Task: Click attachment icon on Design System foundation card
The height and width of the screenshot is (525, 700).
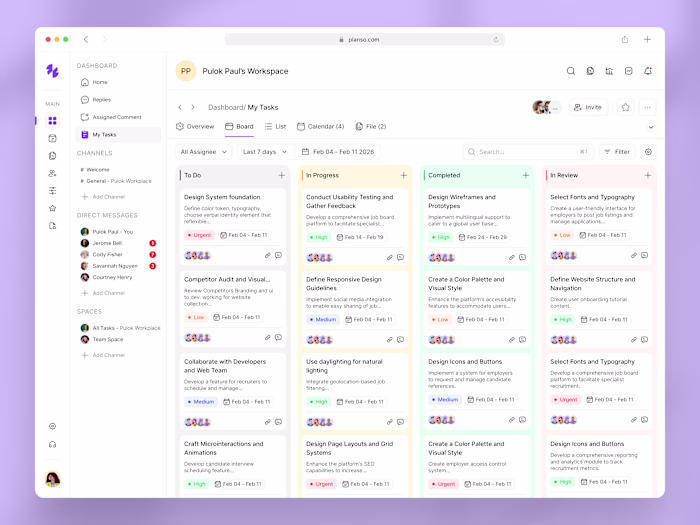Action: (x=267, y=255)
